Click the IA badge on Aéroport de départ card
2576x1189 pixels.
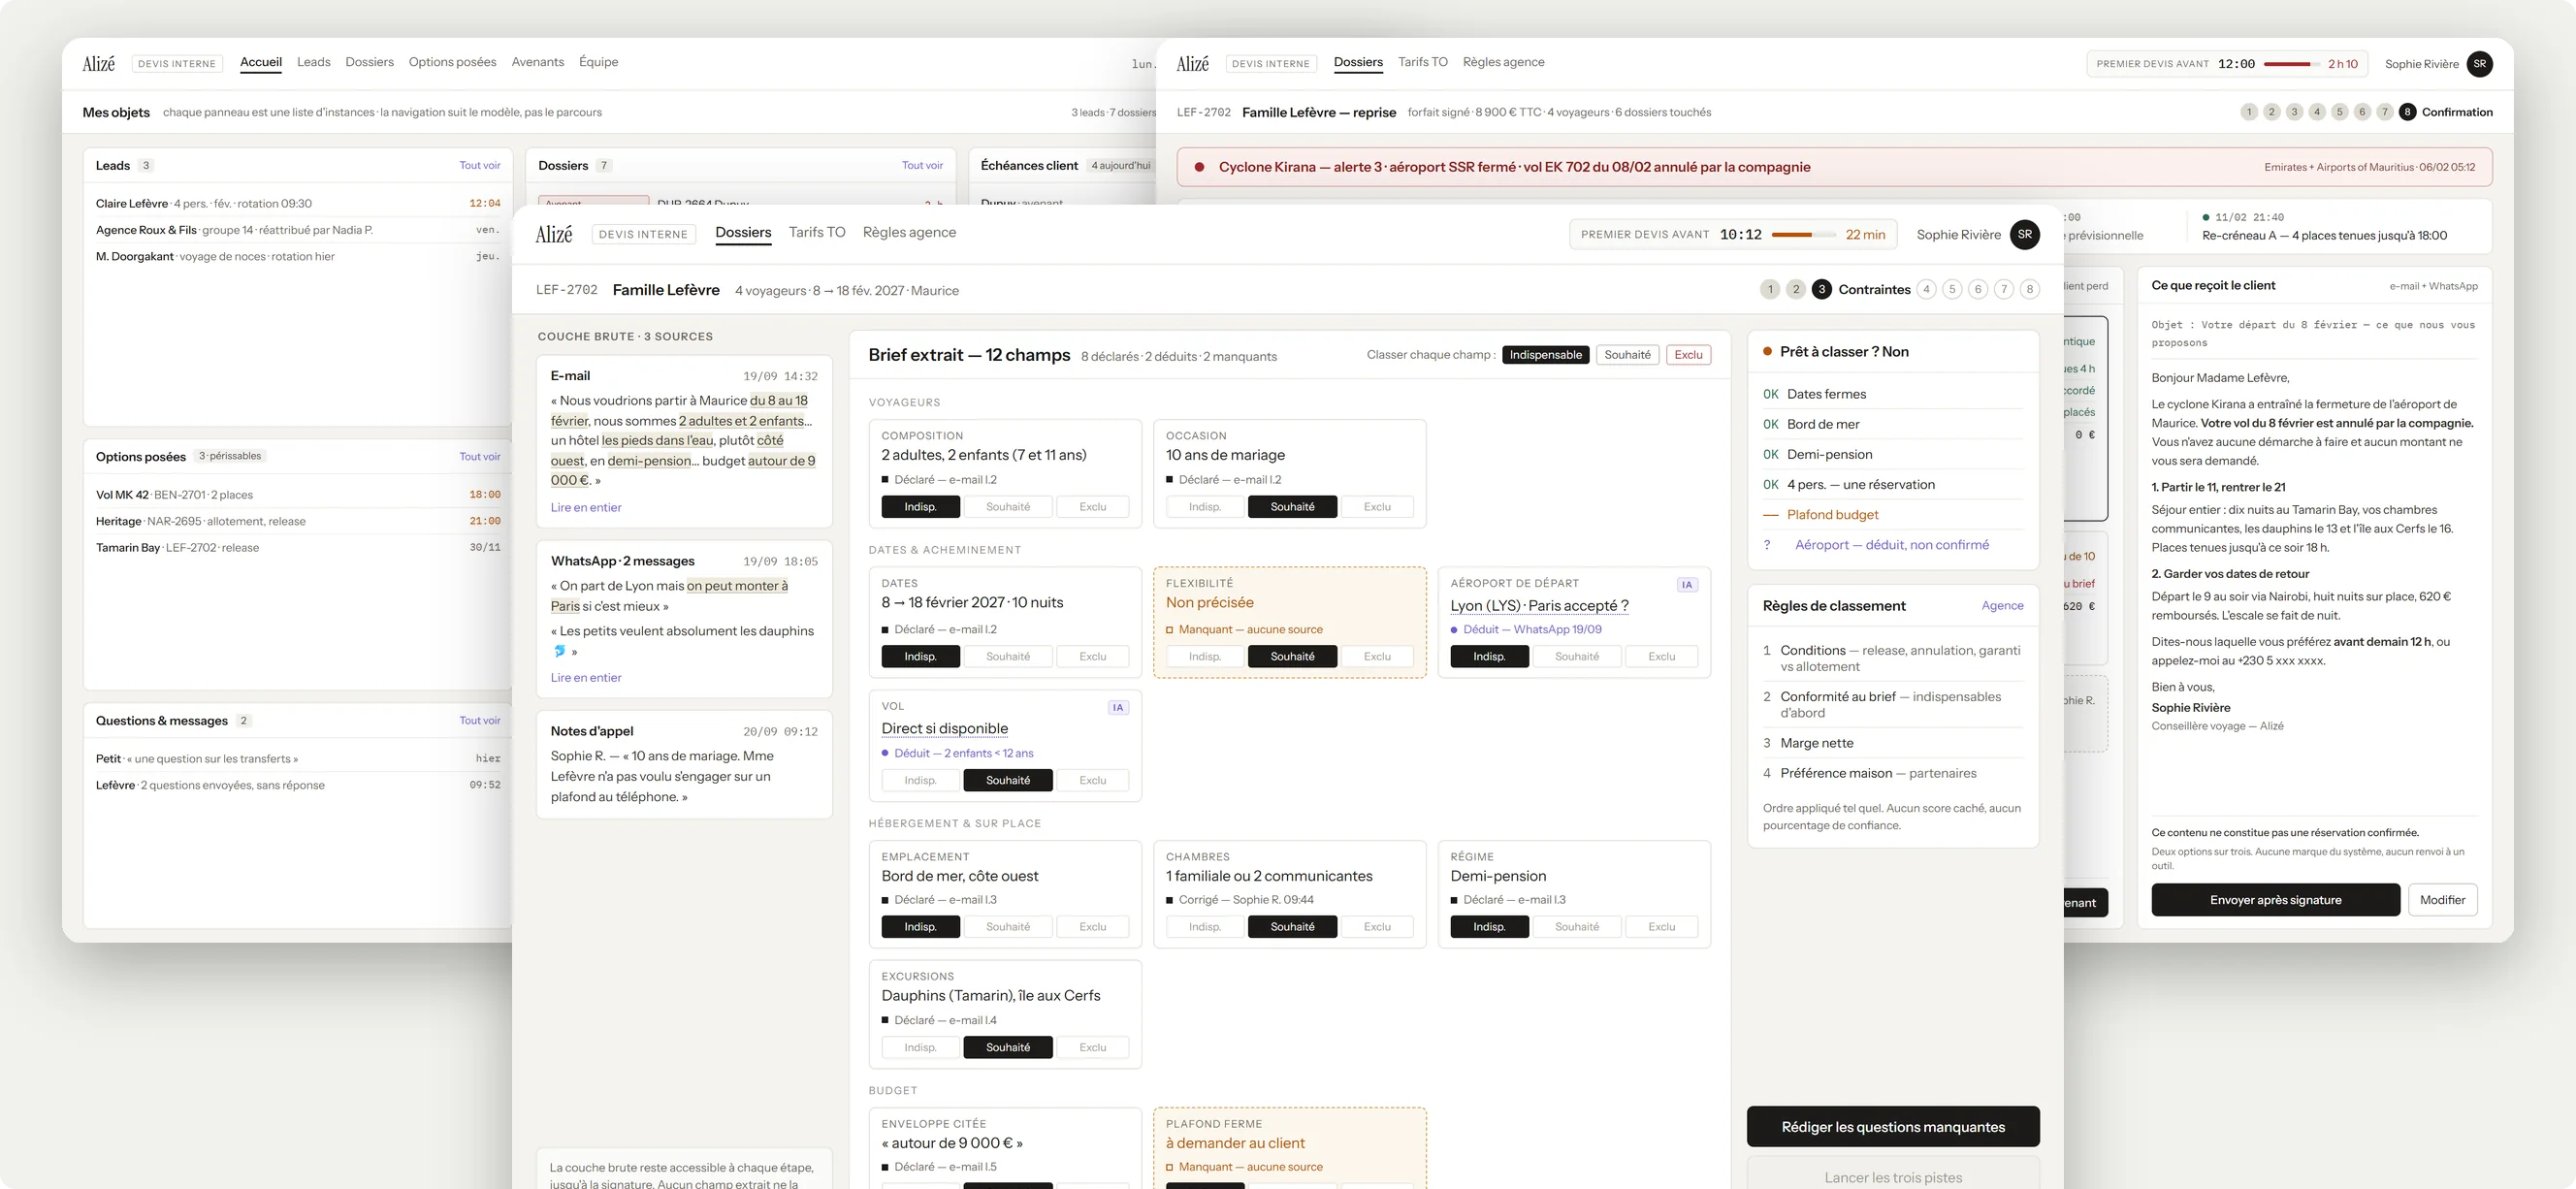click(x=1687, y=584)
